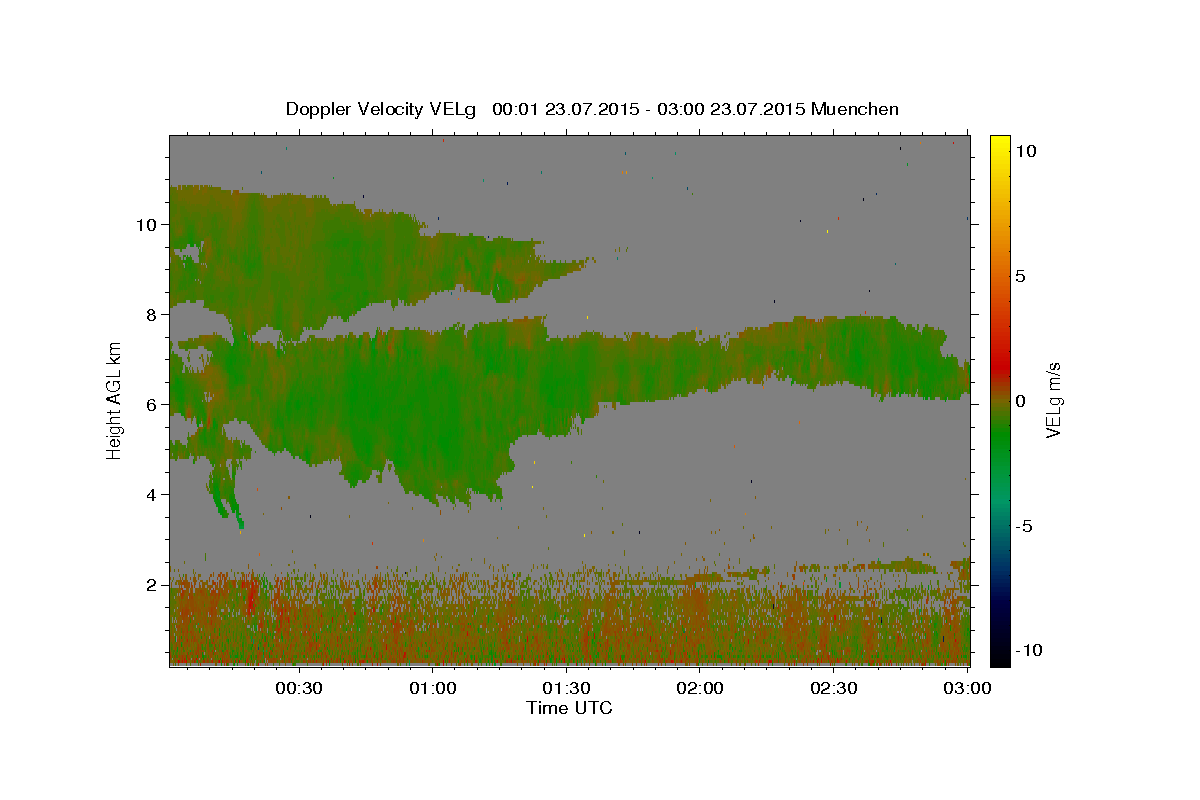Click the fall streak below 4 km at 00:15
The height and width of the screenshot is (800, 1200).
[x=225, y=495]
